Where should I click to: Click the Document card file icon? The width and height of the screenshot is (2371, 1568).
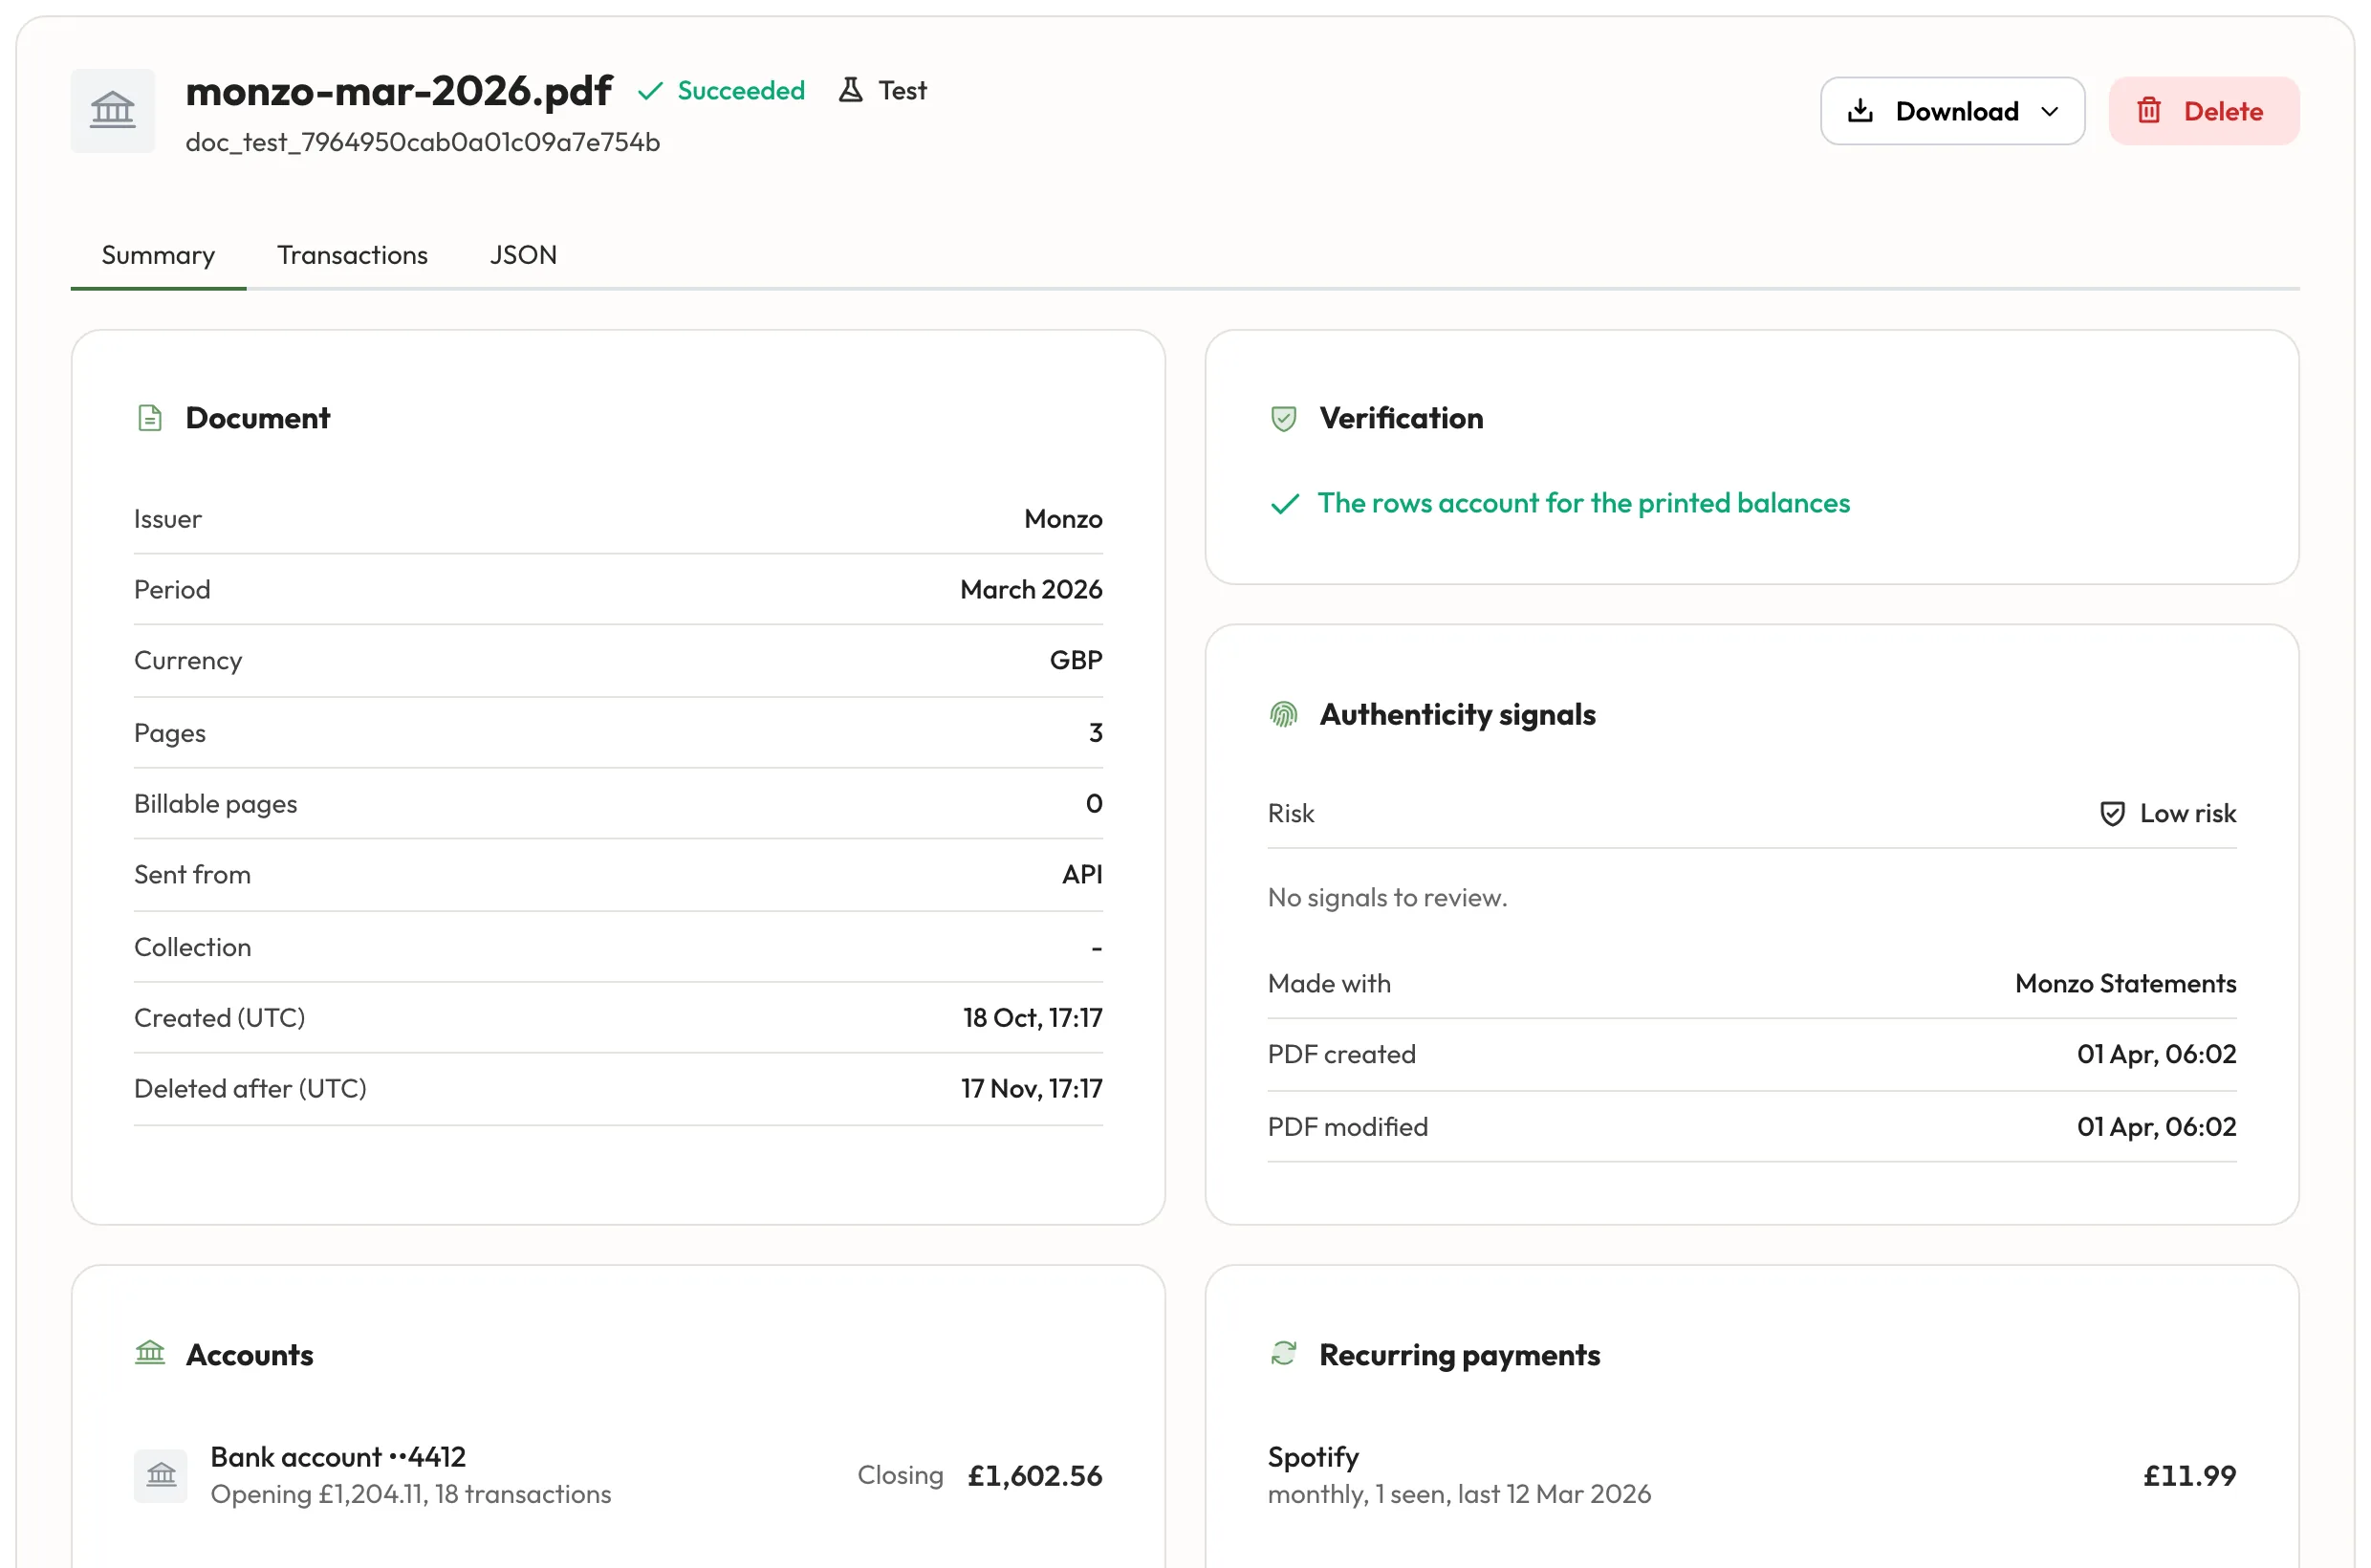pos(150,418)
